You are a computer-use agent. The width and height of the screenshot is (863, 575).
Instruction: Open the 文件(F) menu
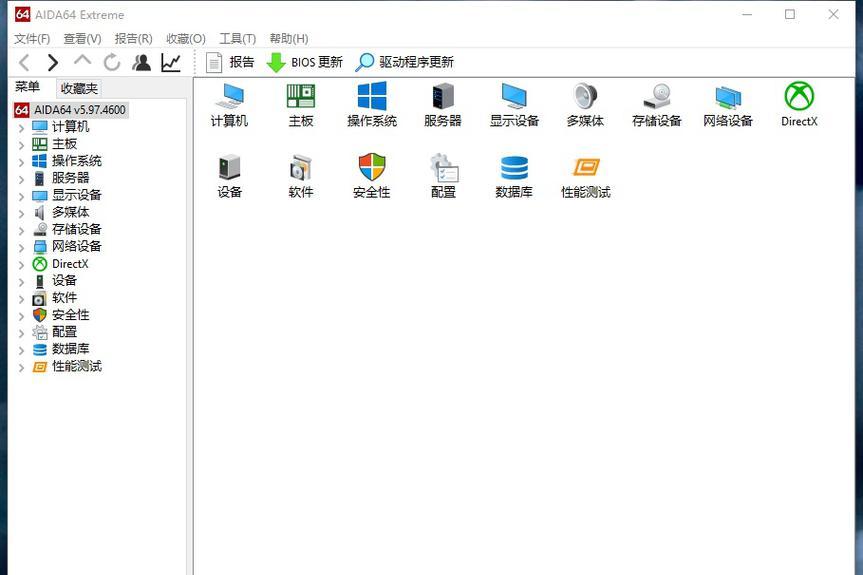point(32,39)
